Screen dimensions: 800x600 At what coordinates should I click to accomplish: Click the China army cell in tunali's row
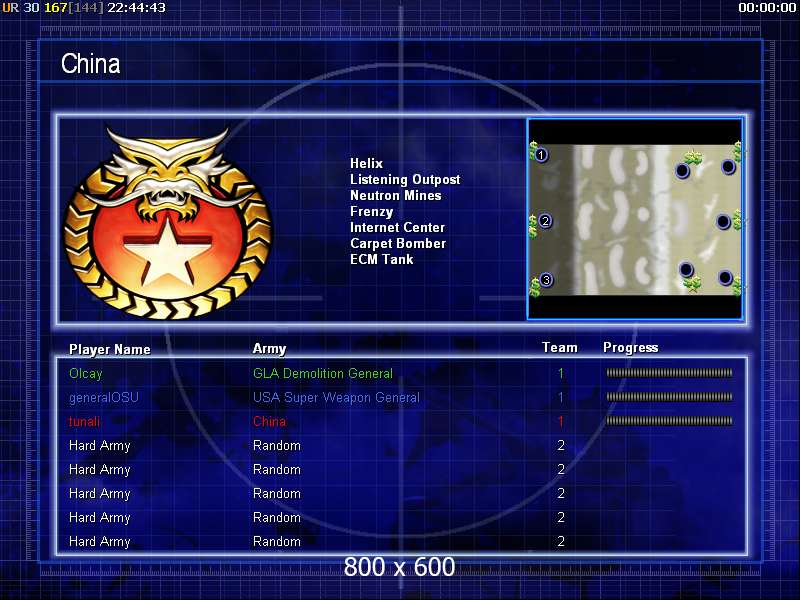269,421
